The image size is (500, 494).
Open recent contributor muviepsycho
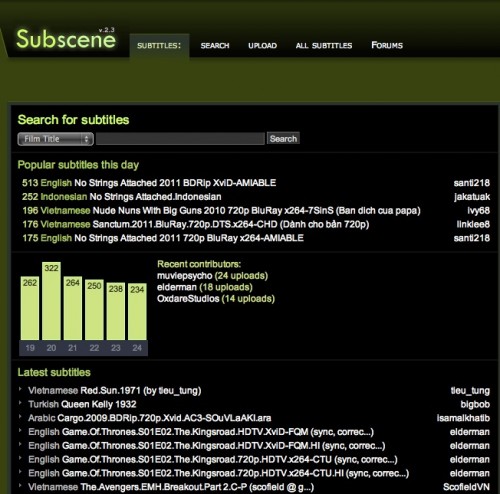184,276
